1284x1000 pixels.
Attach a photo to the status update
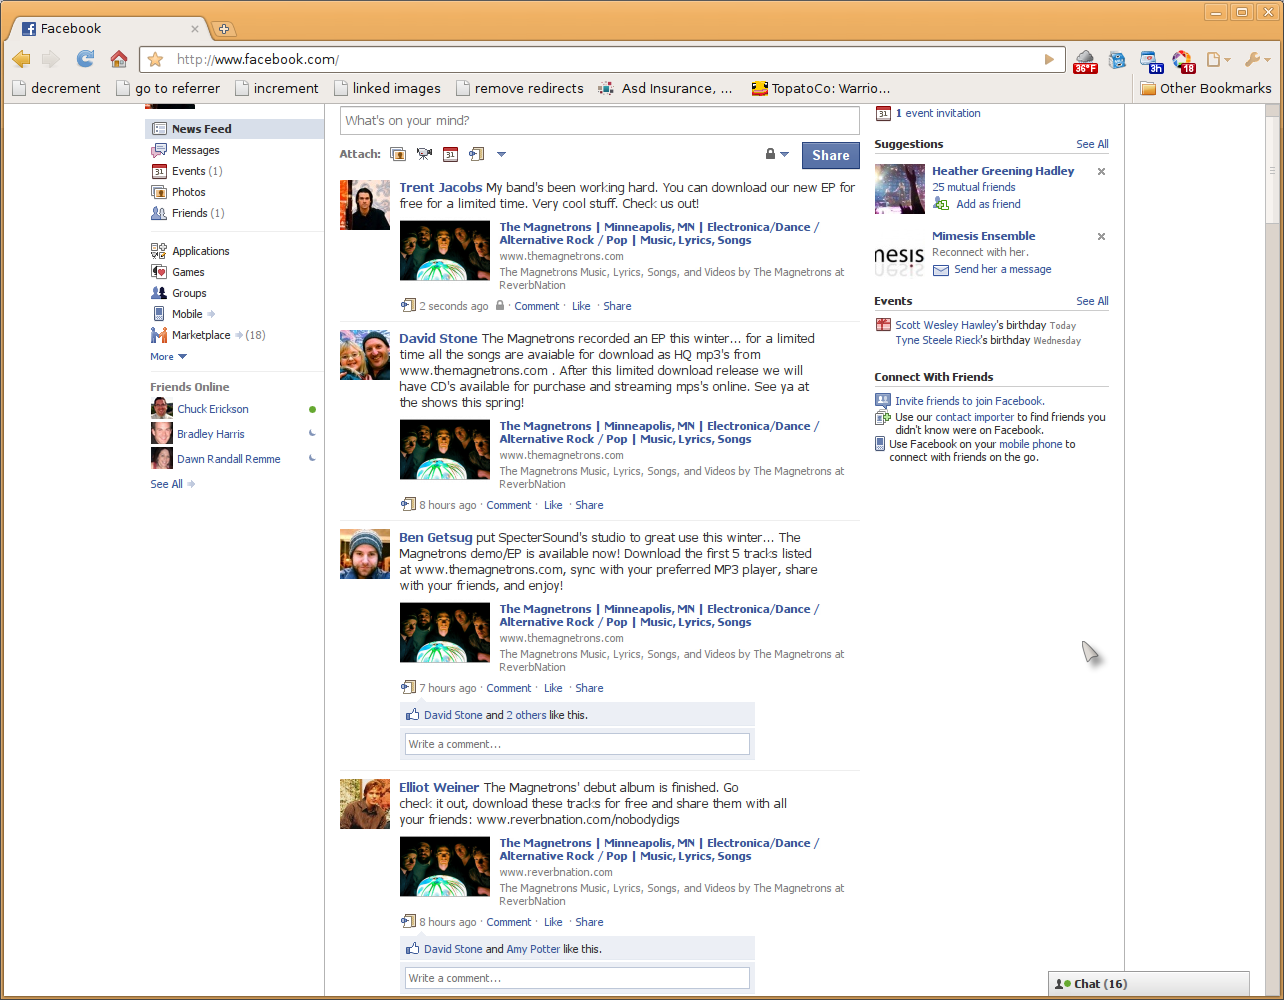[x=398, y=154]
